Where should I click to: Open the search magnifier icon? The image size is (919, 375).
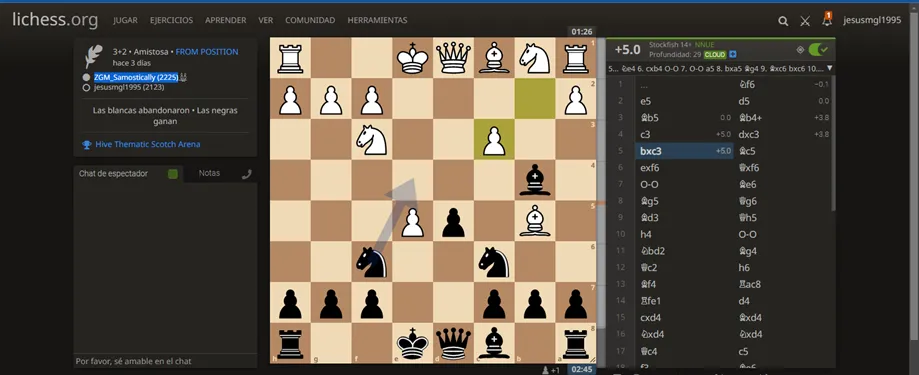pos(783,21)
